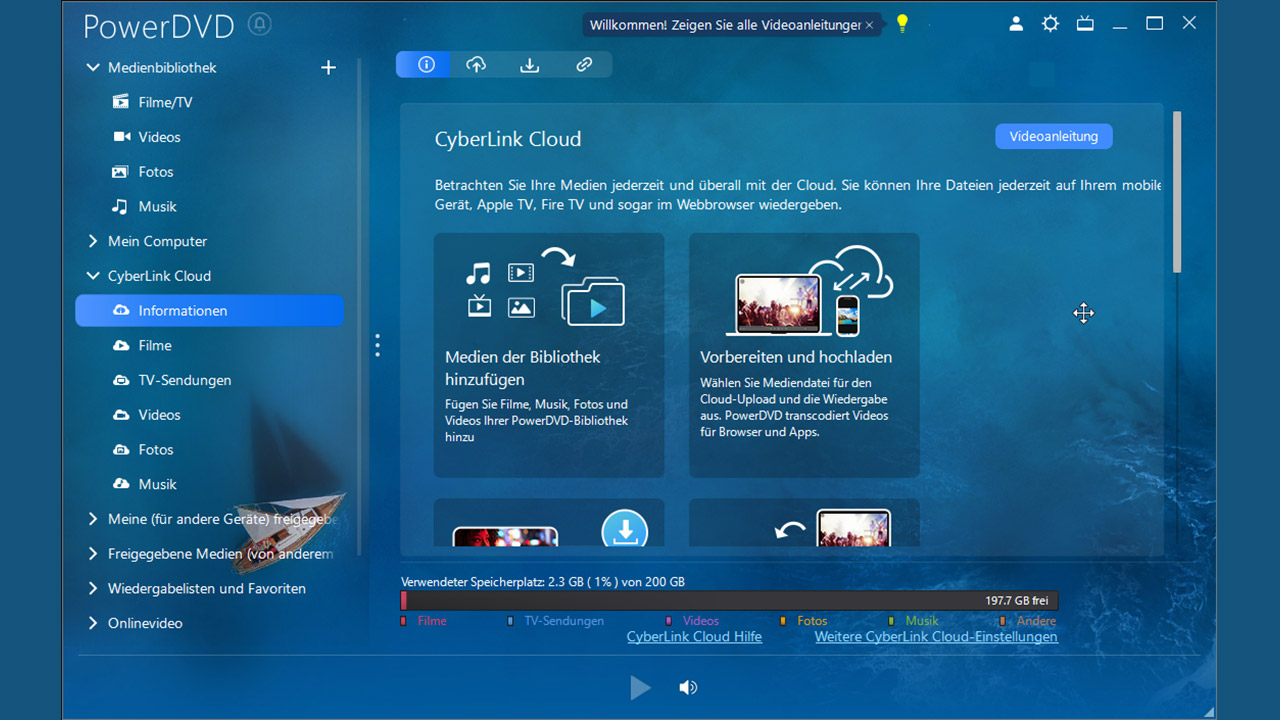Click the Videoanleitung button
Image resolution: width=1280 pixels, height=720 pixels.
pyautogui.click(x=1053, y=137)
